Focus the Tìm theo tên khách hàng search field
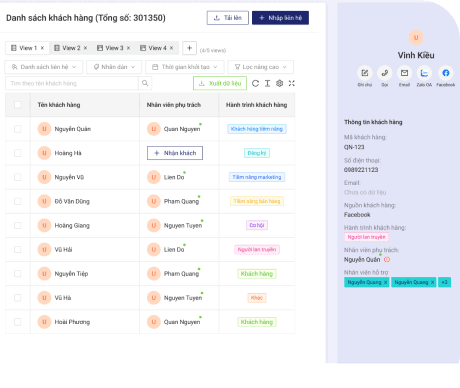 [x=72, y=83]
